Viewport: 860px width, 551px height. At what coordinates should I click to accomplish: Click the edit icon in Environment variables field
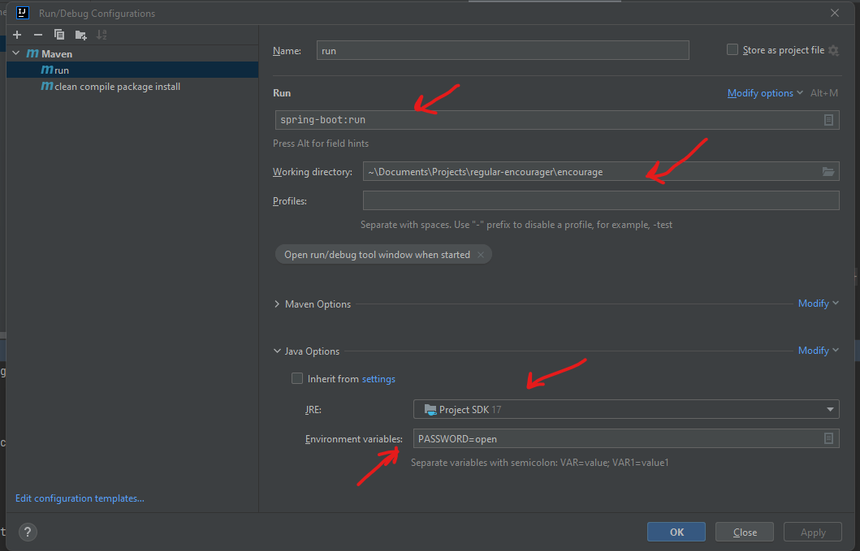(828, 439)
